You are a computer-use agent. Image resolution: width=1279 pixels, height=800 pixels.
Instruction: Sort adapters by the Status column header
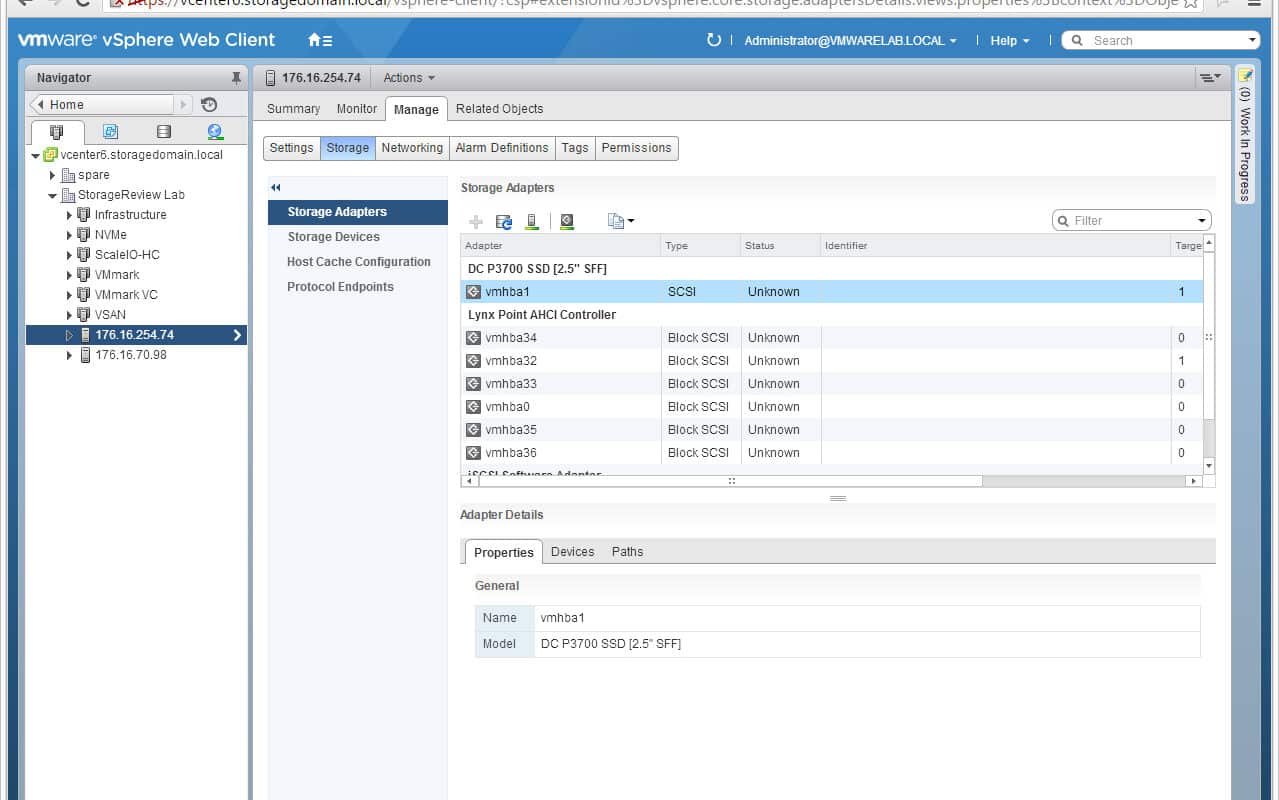click(781, 245)
